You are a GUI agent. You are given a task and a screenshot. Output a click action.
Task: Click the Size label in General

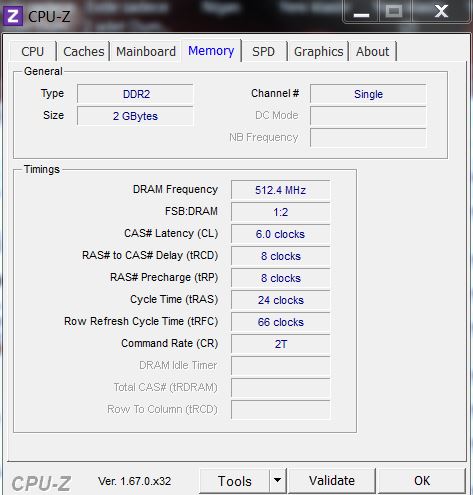(53, 115)
